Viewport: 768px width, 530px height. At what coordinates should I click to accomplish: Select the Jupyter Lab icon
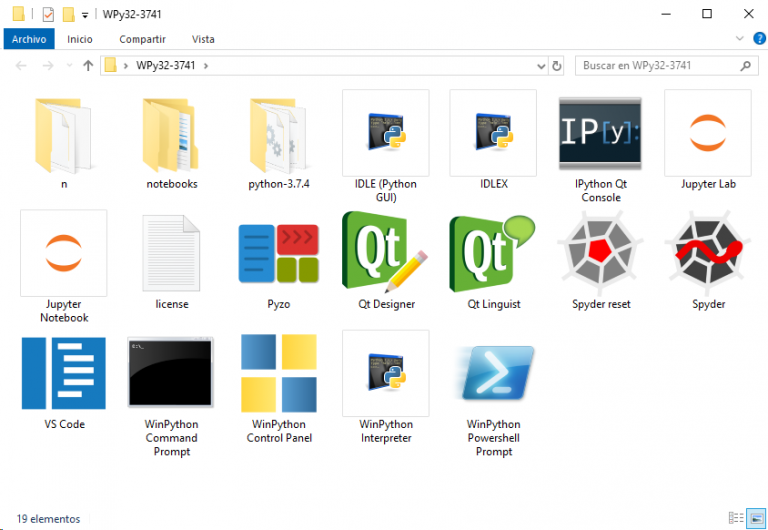point(708,133)
